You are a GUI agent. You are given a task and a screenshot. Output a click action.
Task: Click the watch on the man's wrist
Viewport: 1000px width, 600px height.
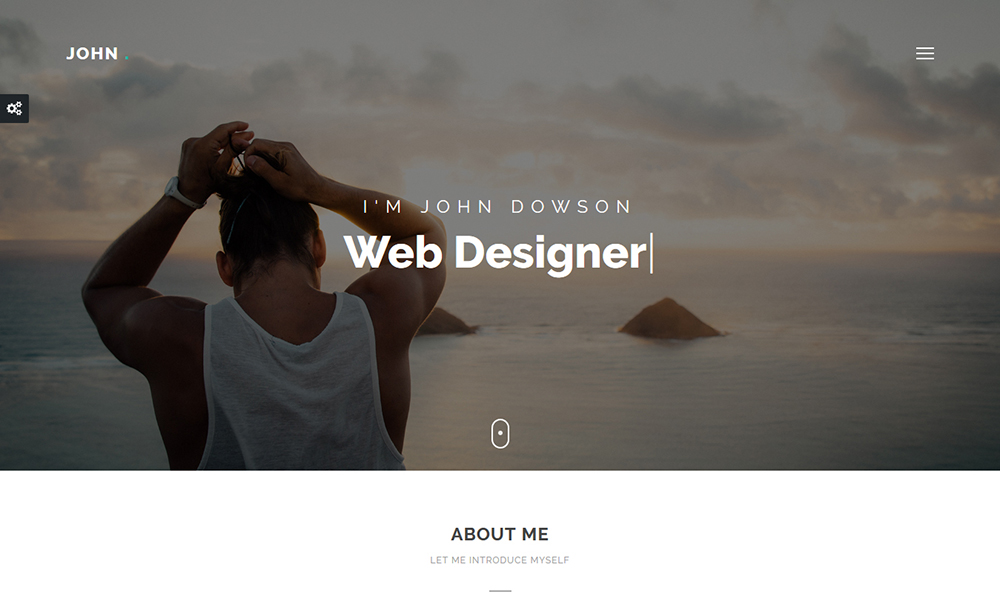pos(181,194)
